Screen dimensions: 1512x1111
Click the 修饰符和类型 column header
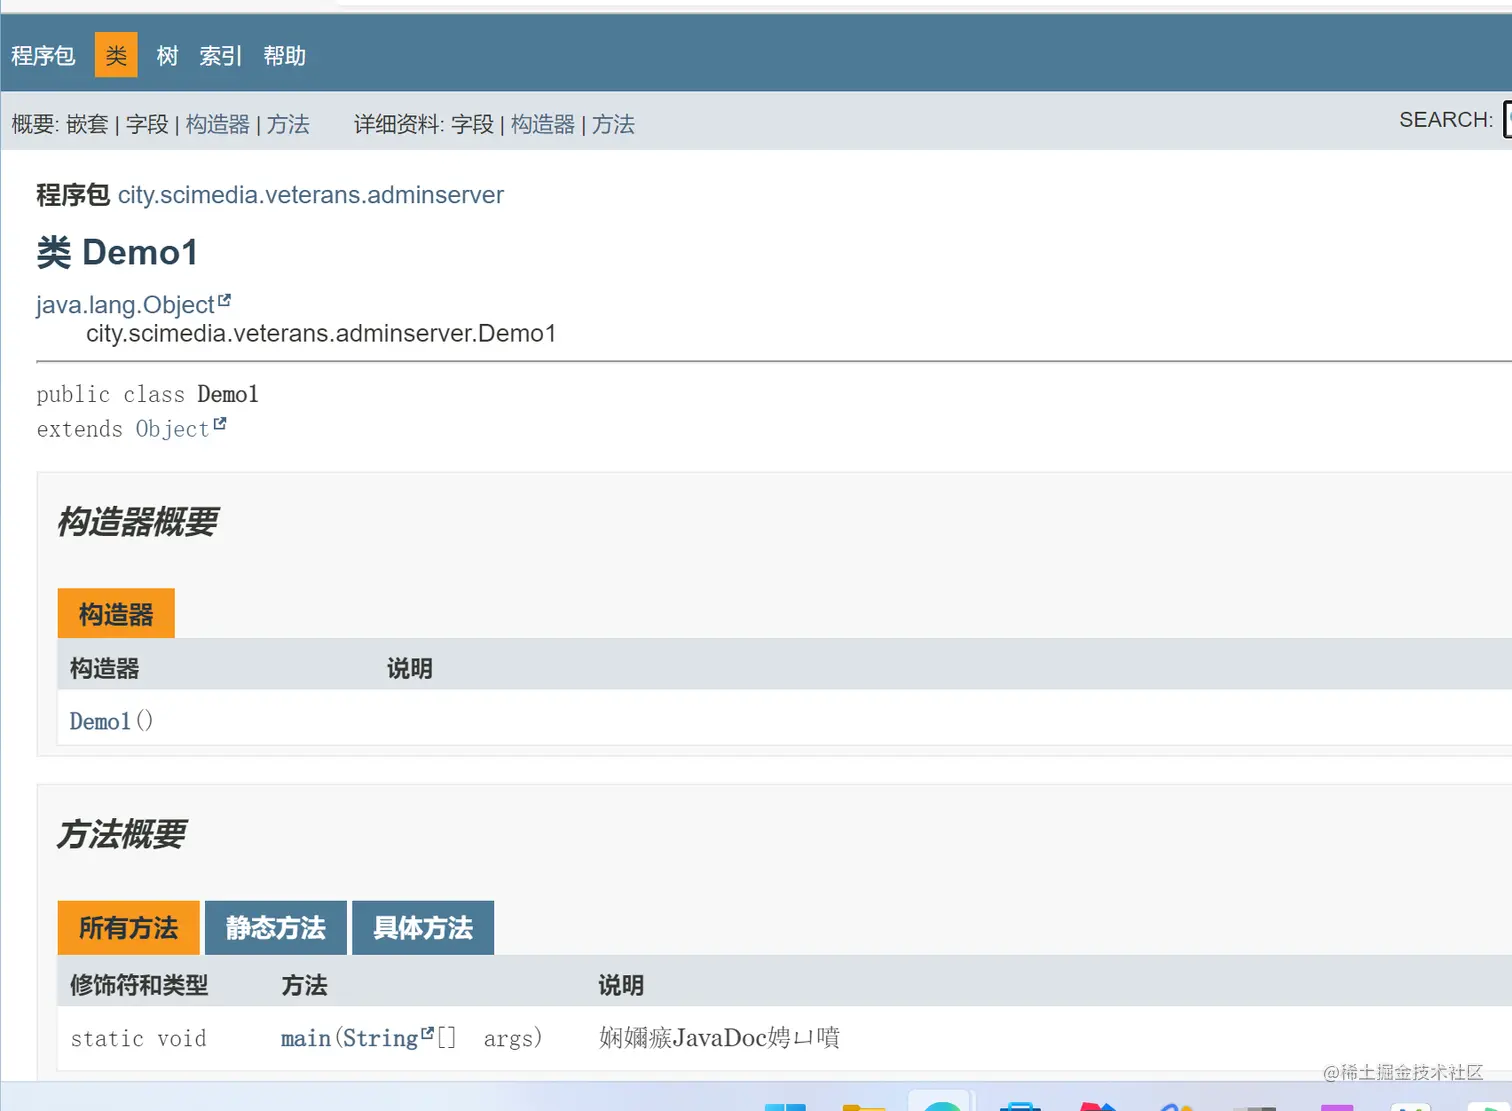pos(139,985)
